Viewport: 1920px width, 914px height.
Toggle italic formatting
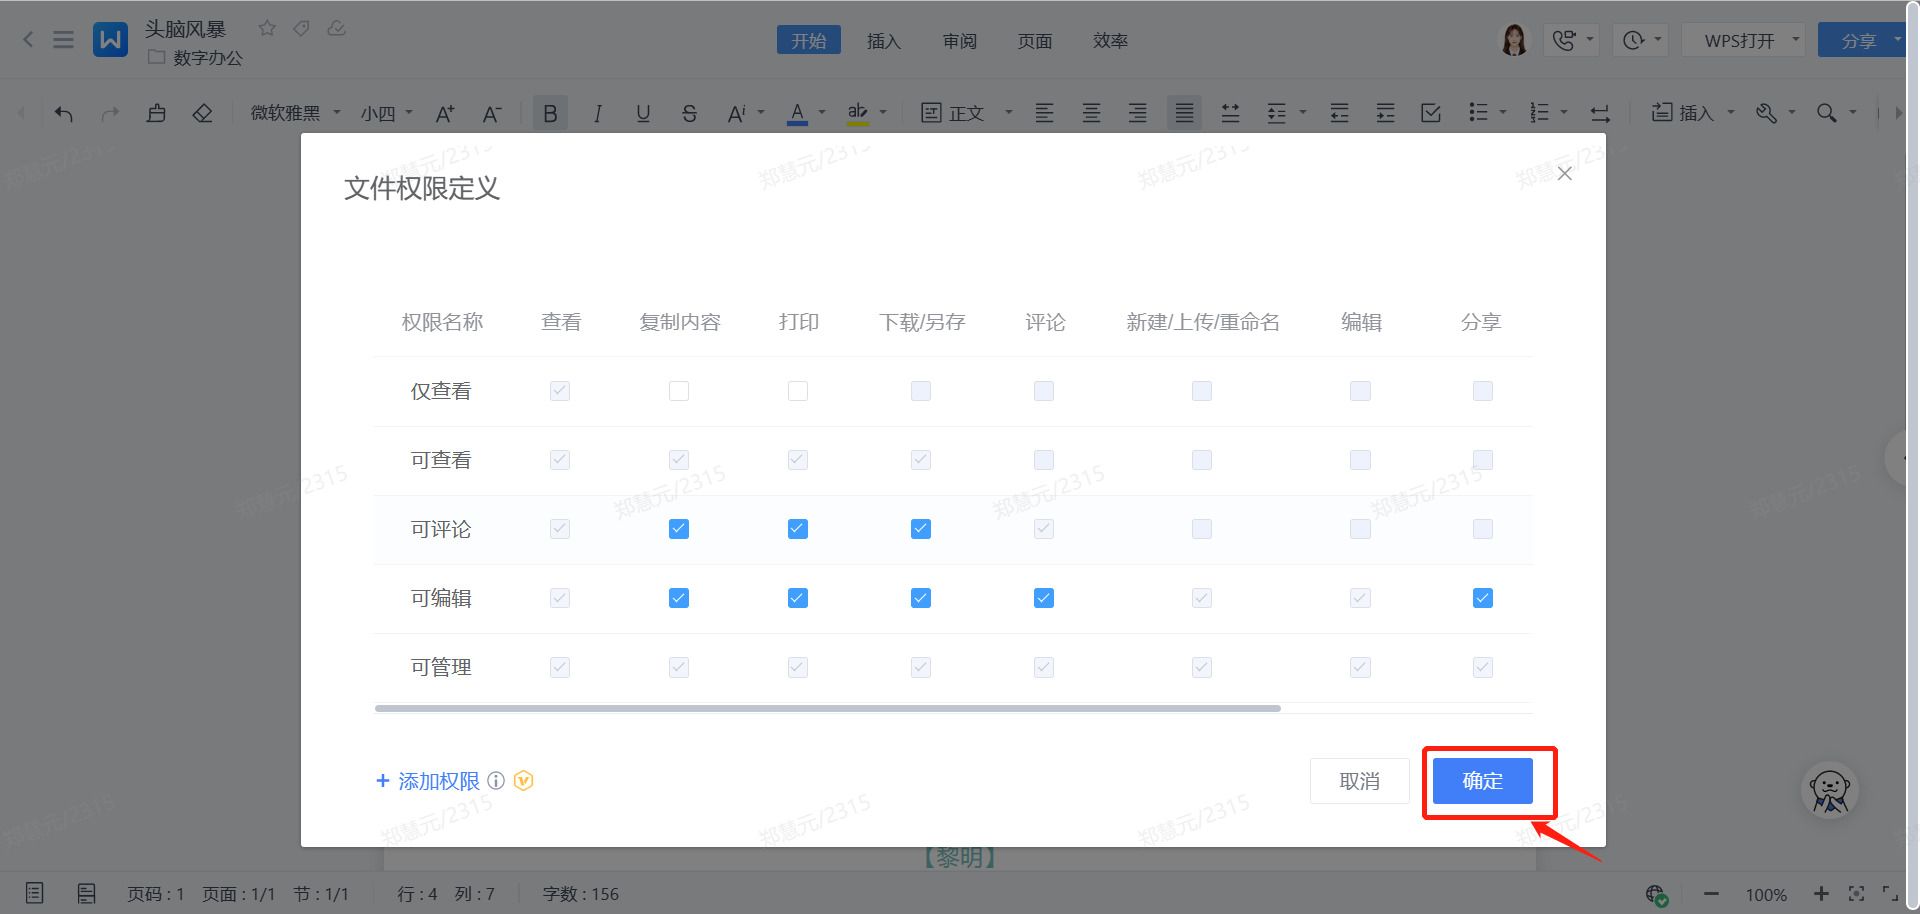[597, 113]
